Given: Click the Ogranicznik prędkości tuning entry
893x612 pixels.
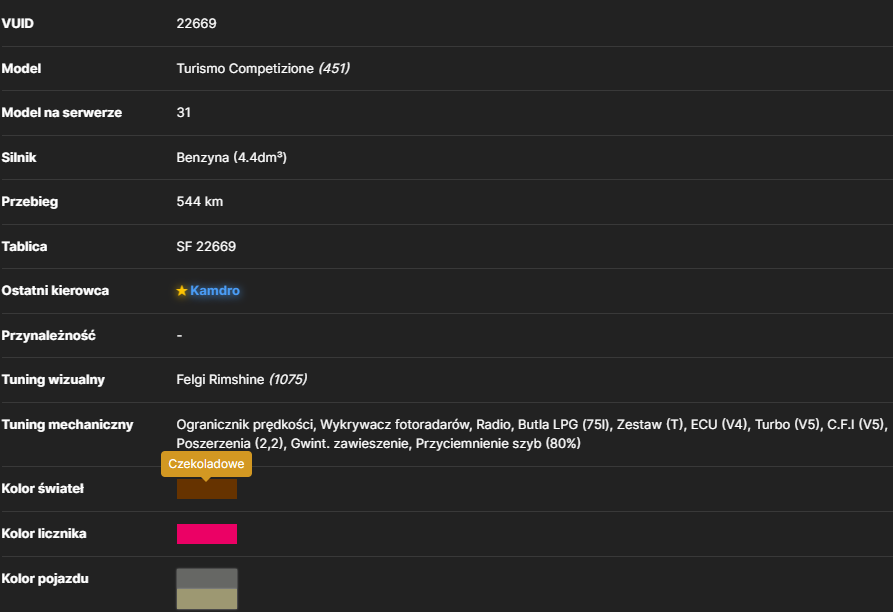Looking at the screenshot, I should (245, 425).
